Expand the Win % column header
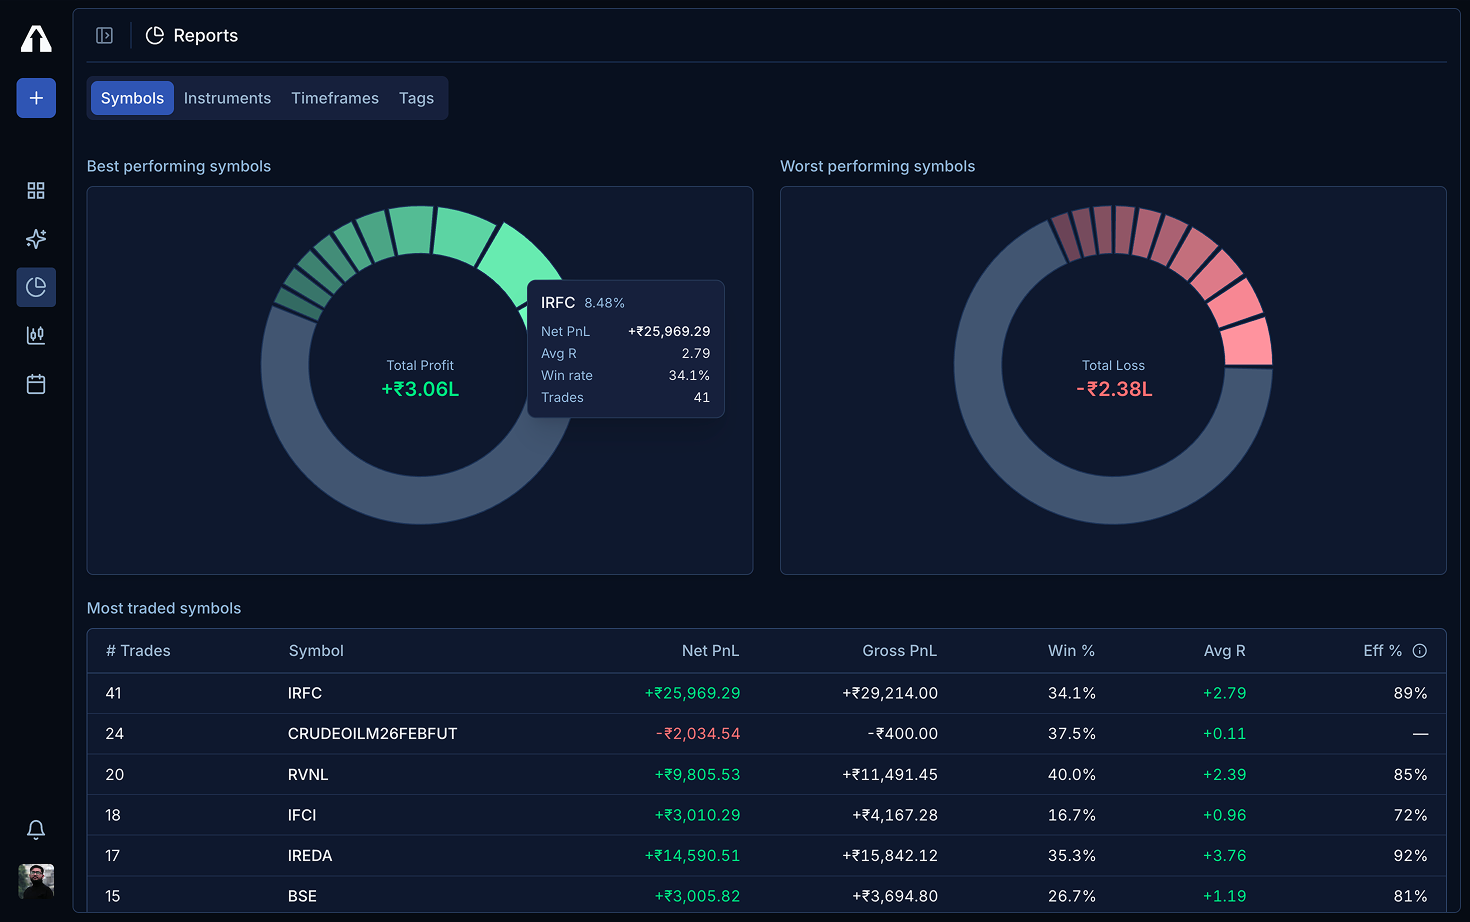This screenshot has width=1470, height=922. pos(1071,650)
